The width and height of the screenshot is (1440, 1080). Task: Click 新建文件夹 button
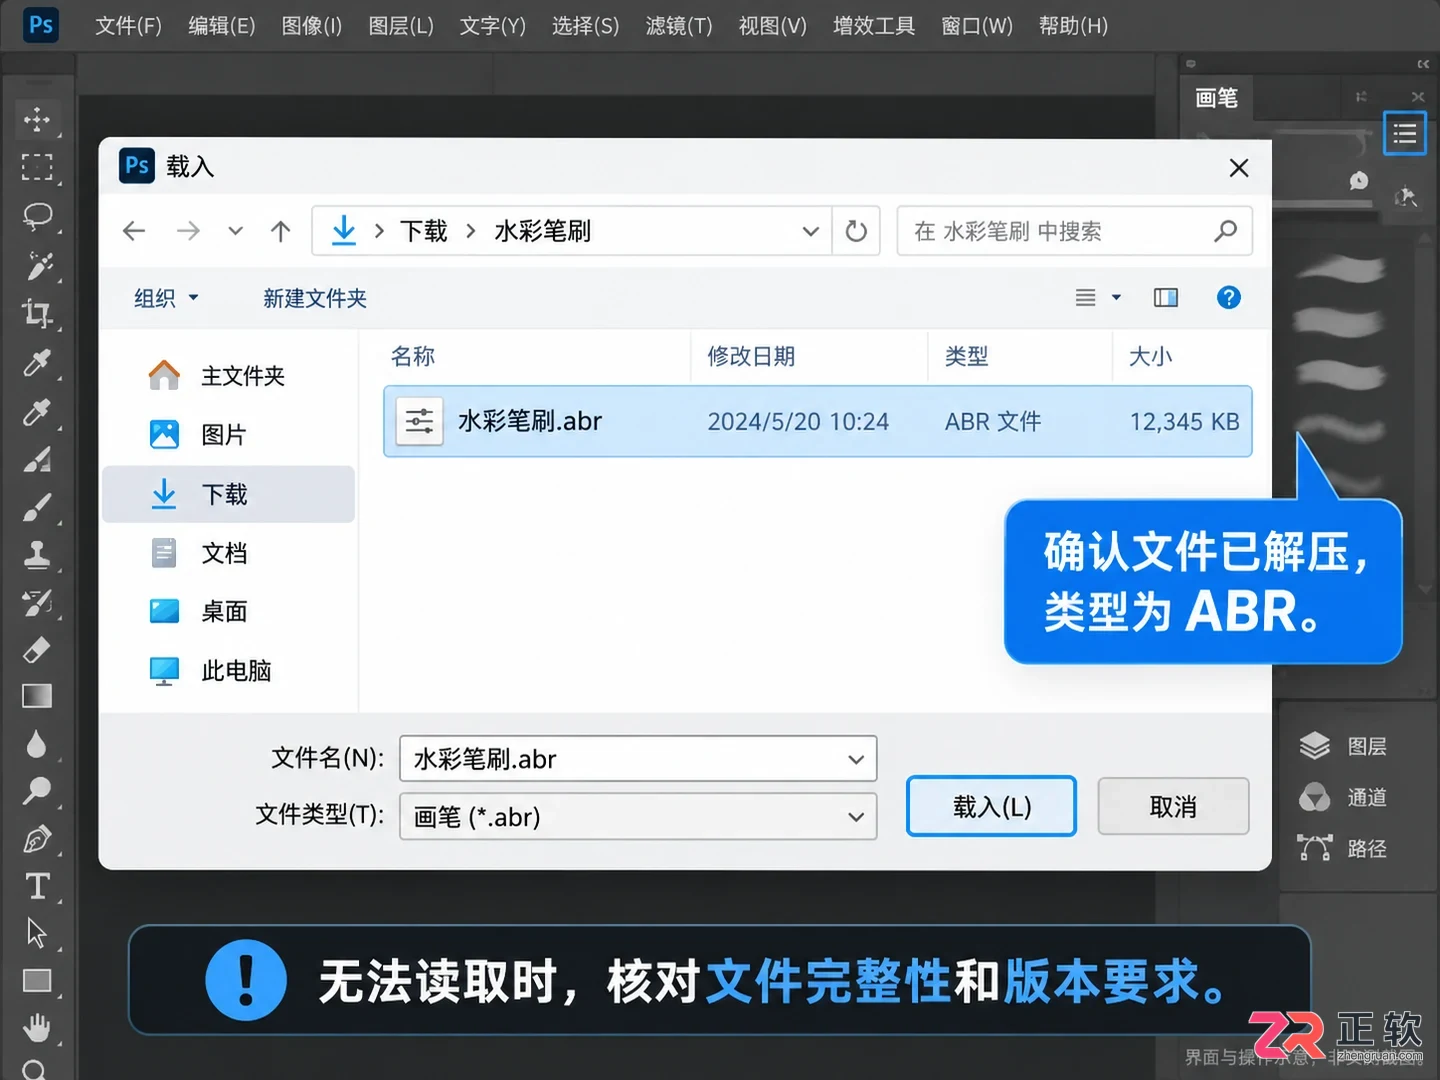[315, 298]
